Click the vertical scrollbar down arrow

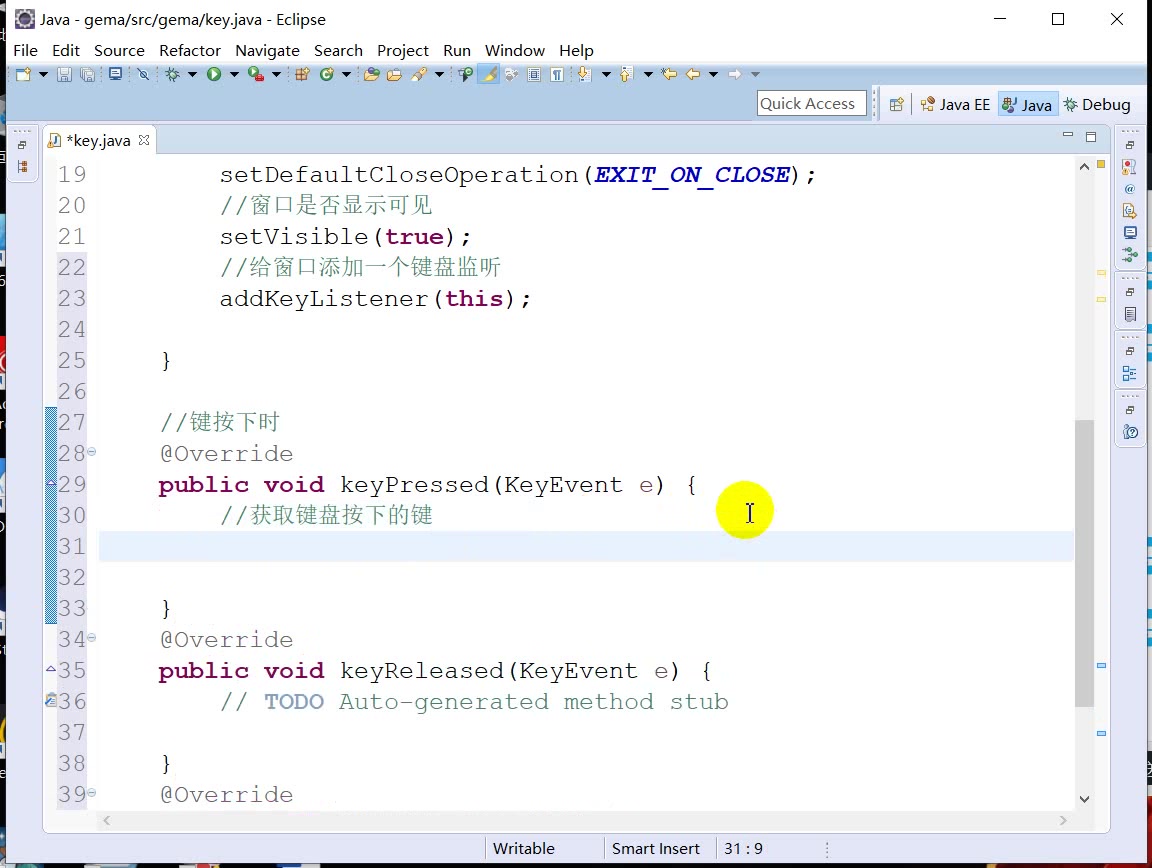tap(1084, 799)
